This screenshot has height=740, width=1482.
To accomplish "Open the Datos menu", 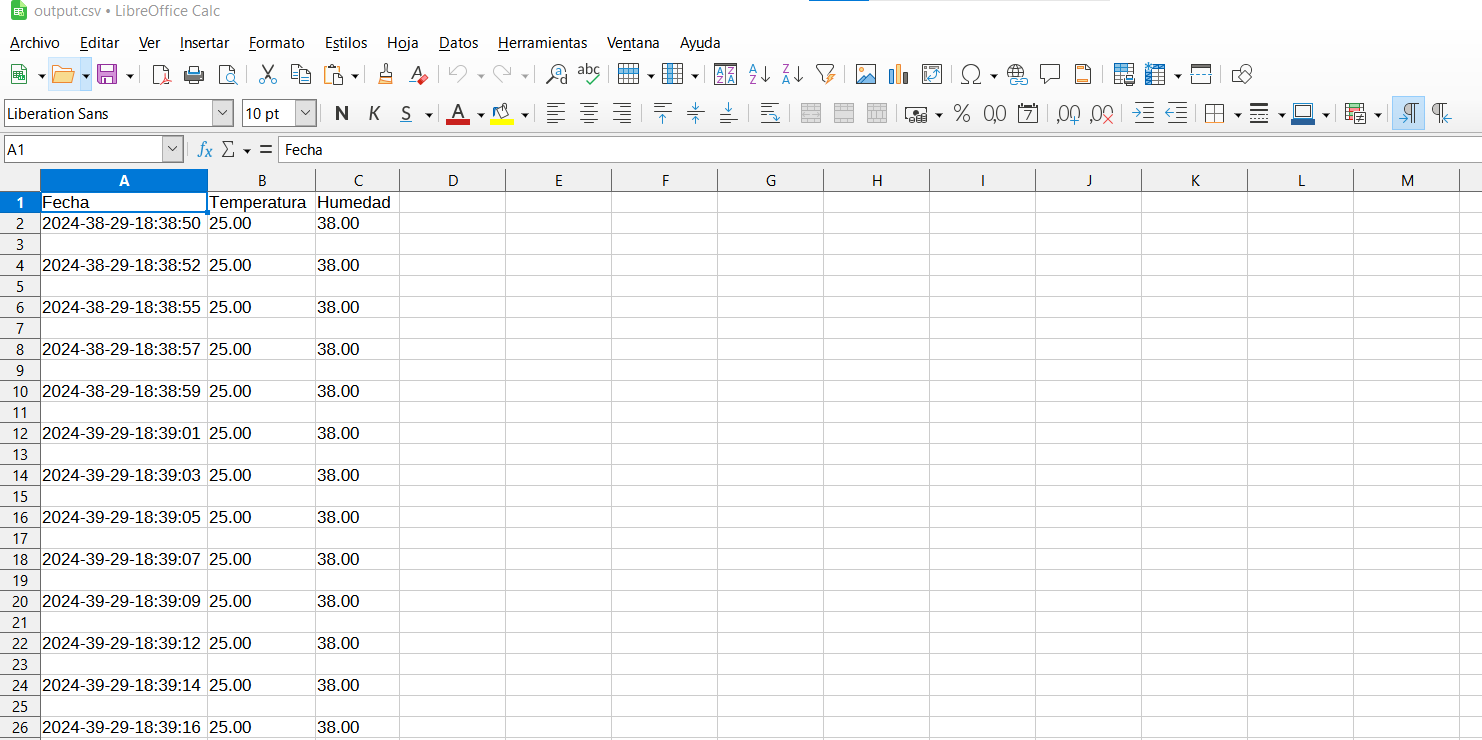I will [458, 43].
